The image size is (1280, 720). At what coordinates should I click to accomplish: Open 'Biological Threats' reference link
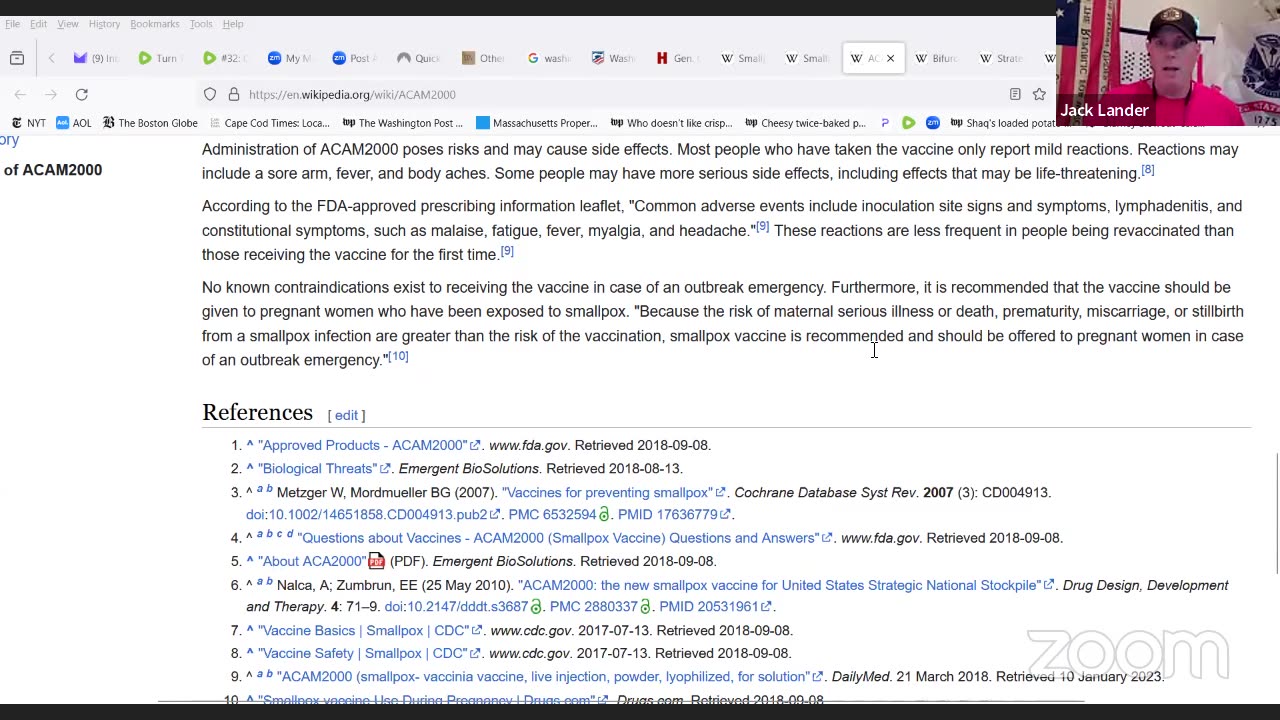[x=324, y=468]
